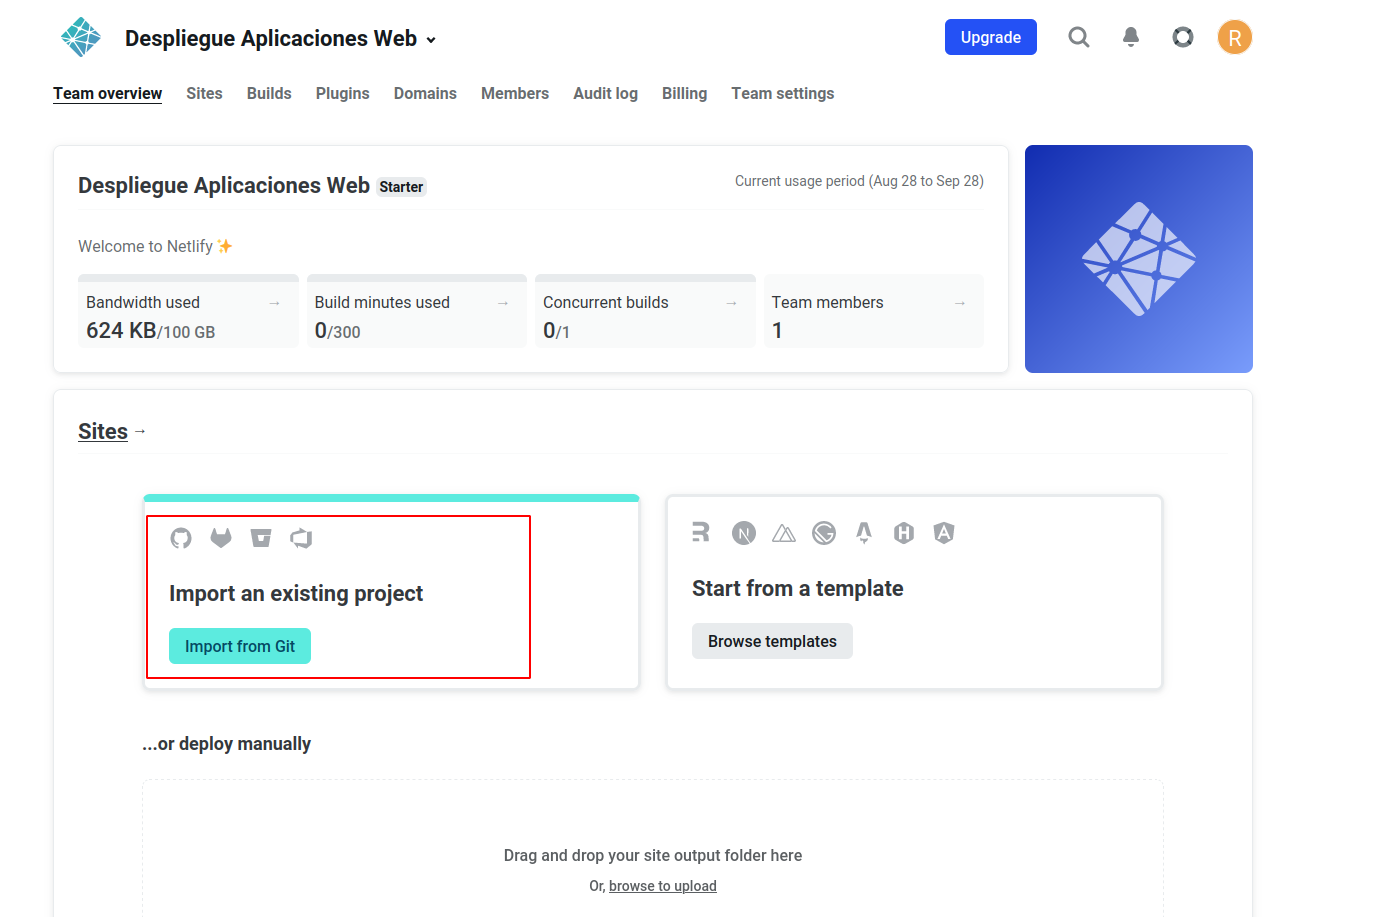1378x917 pixels.
Task: Open the search magnifier icon
Action: 1078,38
